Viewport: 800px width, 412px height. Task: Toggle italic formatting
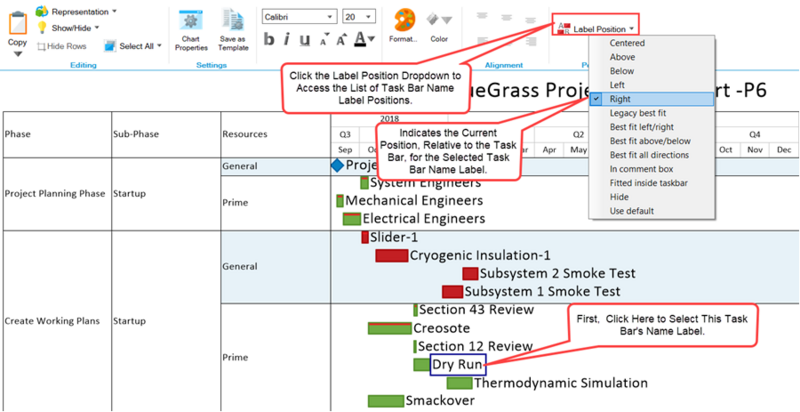287,39
